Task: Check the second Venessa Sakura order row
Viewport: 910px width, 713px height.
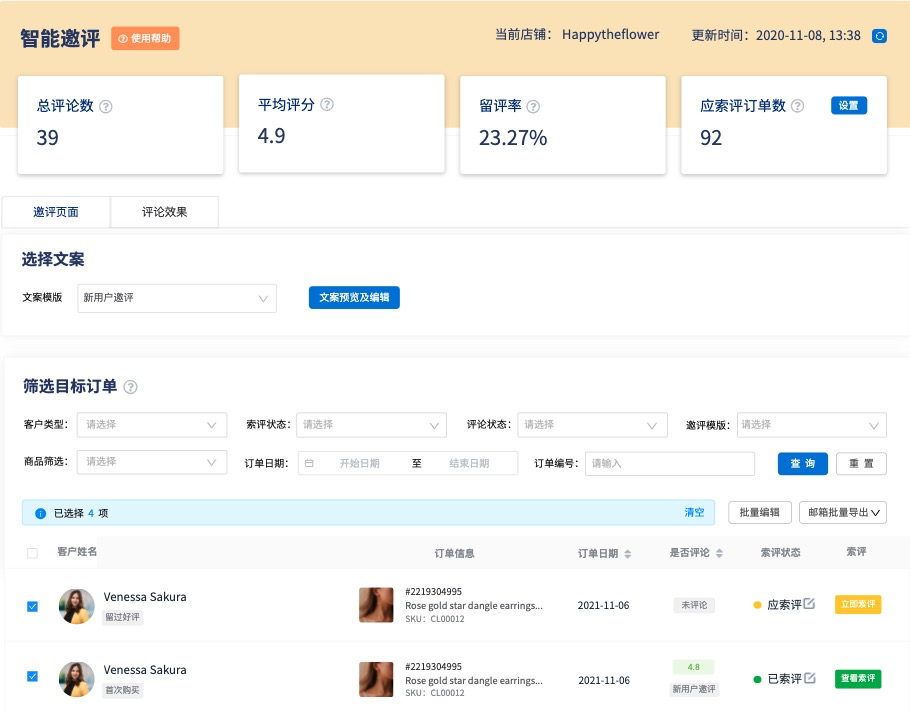Action: point(32,677)
